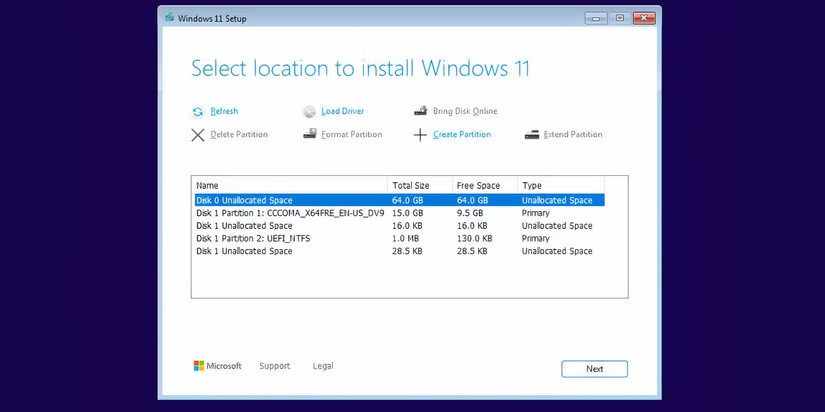This screenshot has height=412, width=825.
Task: Sort by the Total Size column header
Action: click(420, 186)
